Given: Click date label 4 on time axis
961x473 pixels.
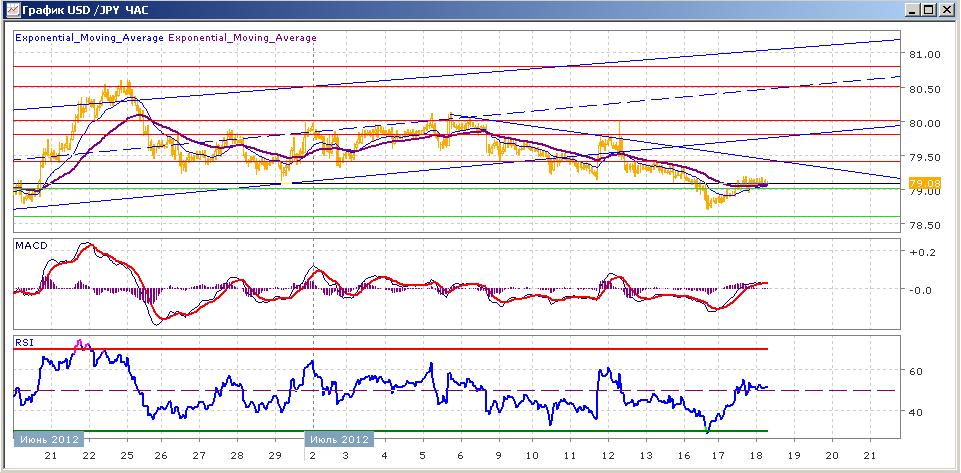Looking at the screenshot, I should (384, 456).
